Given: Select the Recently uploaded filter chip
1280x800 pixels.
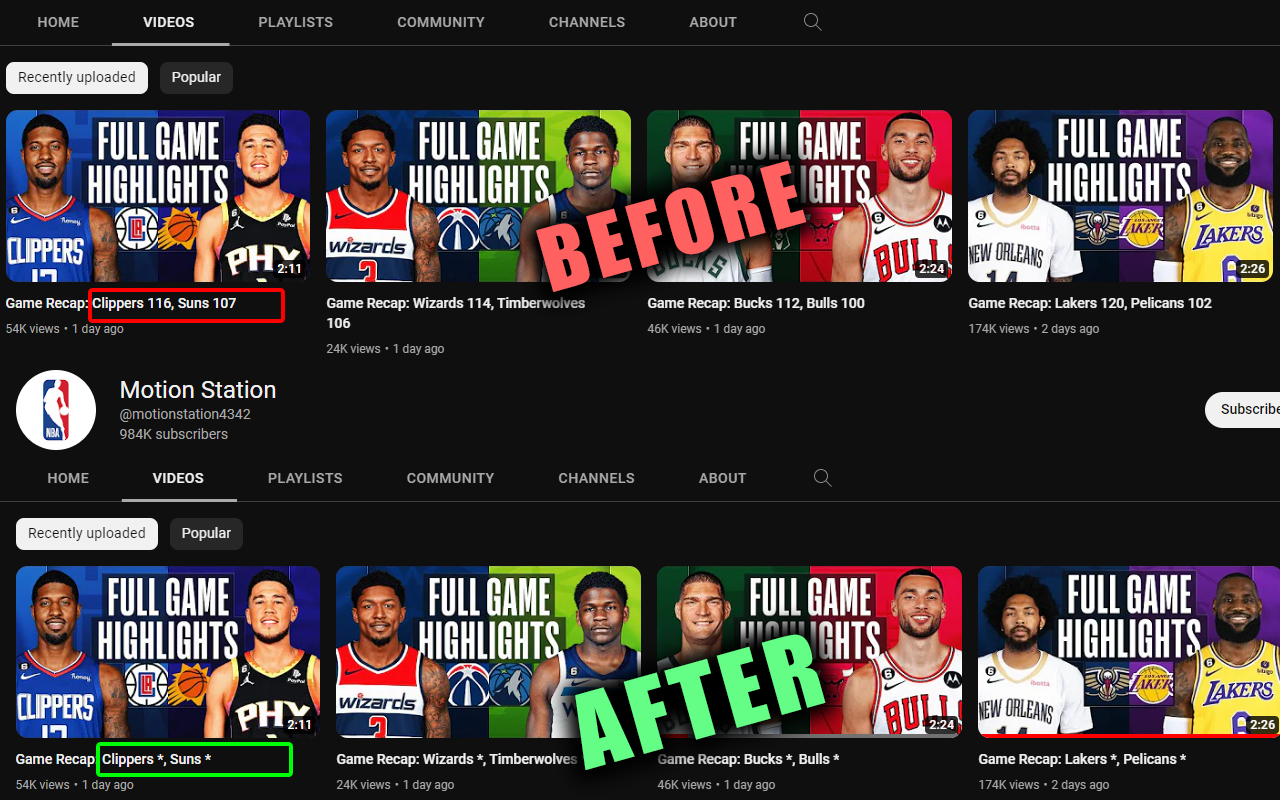Looking at the screenshot, I should pos(76,77).
